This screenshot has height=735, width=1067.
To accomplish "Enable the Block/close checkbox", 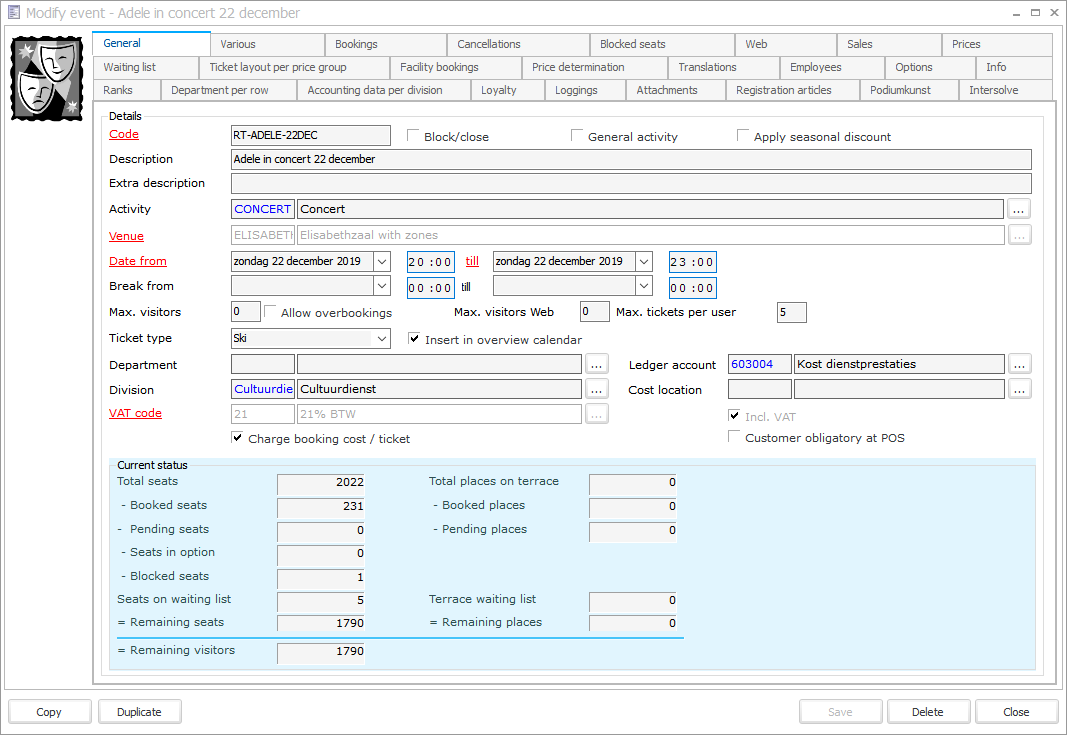I will click(x=414, y=136).
